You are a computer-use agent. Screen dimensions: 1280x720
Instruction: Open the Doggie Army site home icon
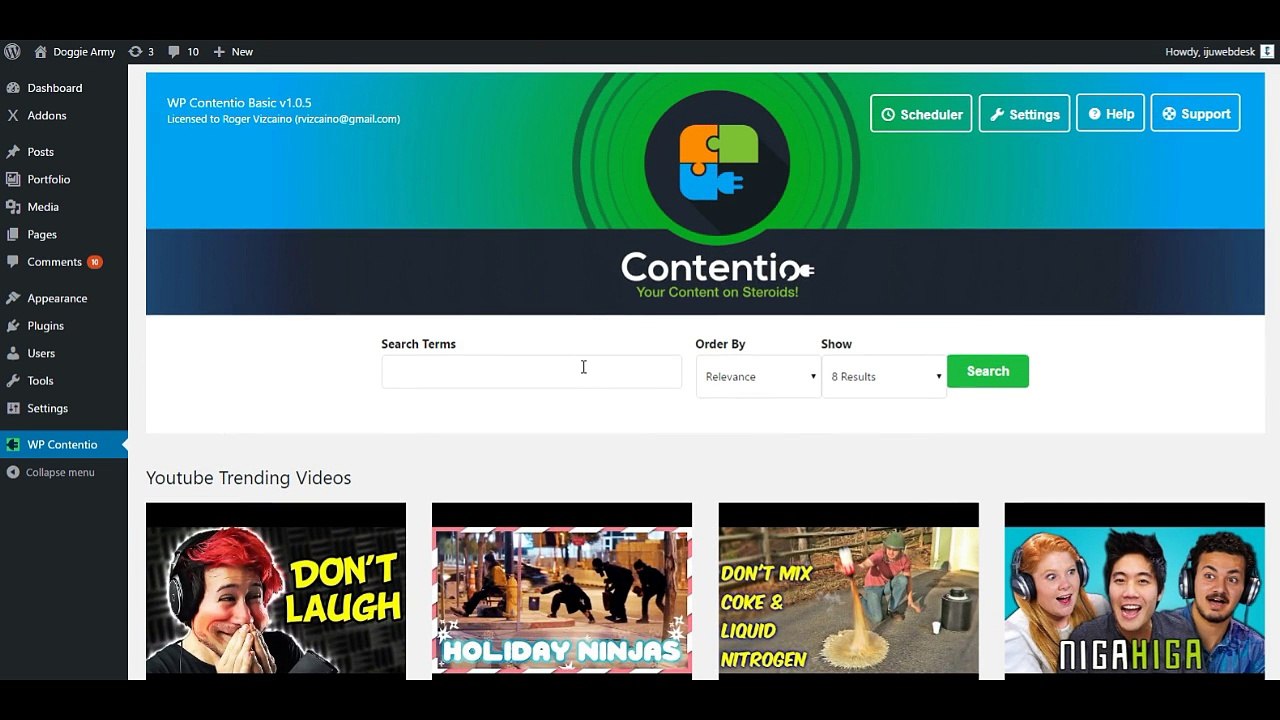point(40,51)
